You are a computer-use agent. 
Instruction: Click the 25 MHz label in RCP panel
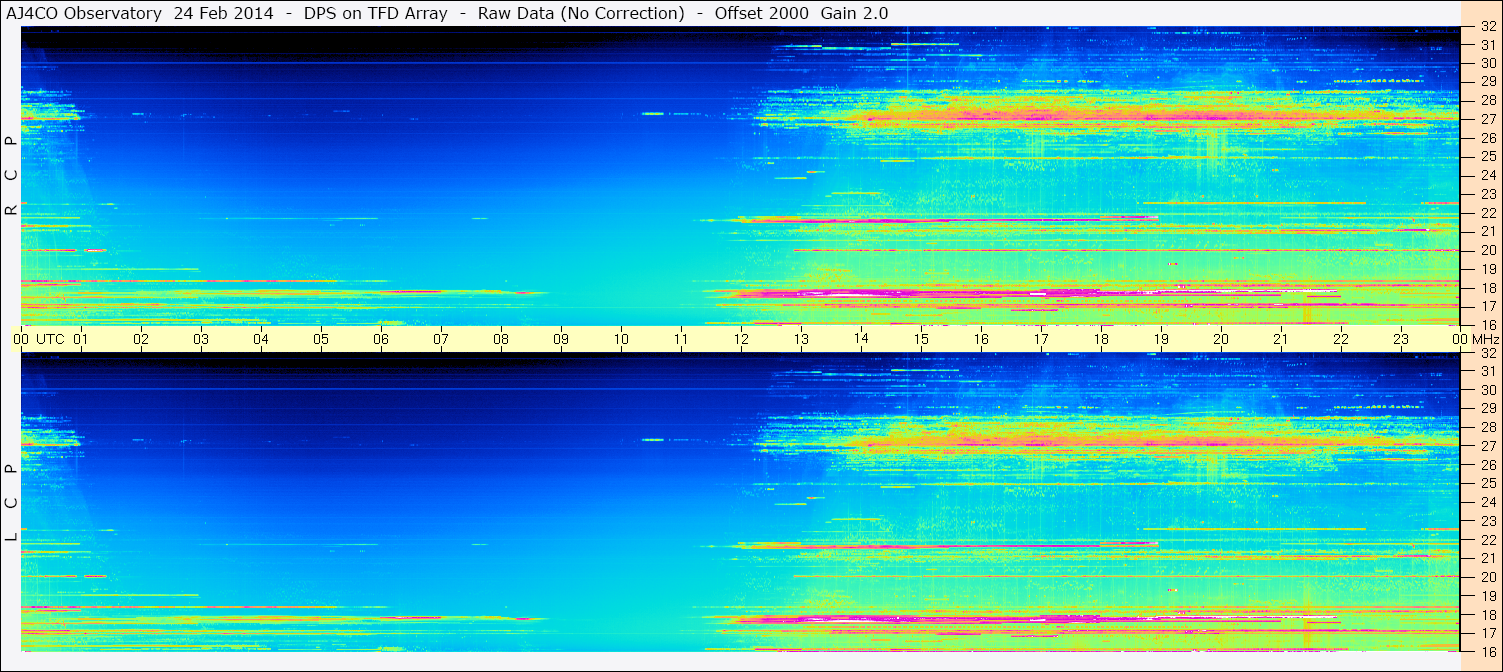click(1488, 156)
